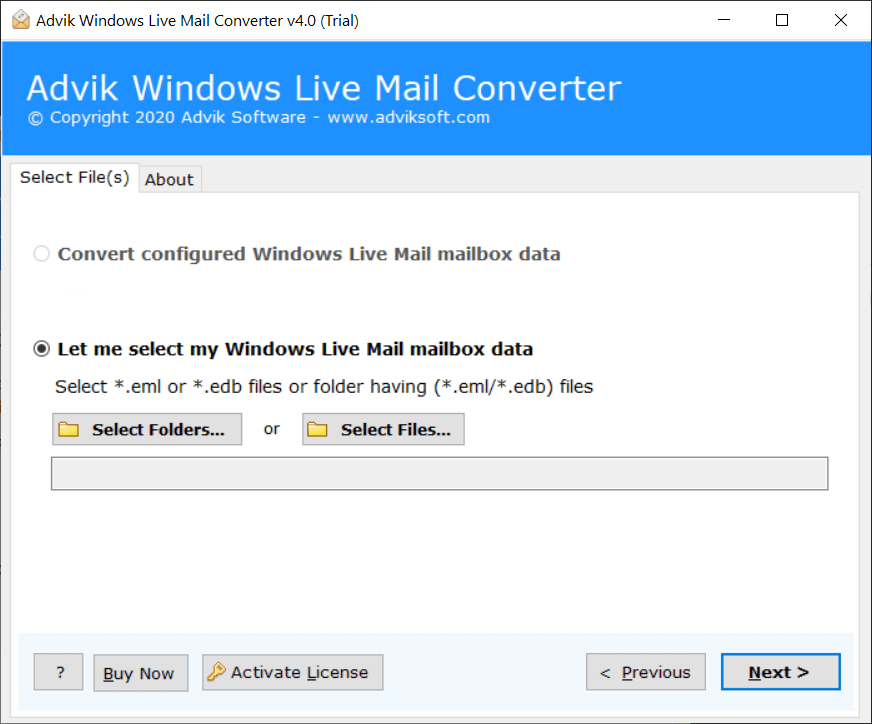This screenshot has width=872, height=724.
Task: Switch to the About tab
Action: point(170,179)
